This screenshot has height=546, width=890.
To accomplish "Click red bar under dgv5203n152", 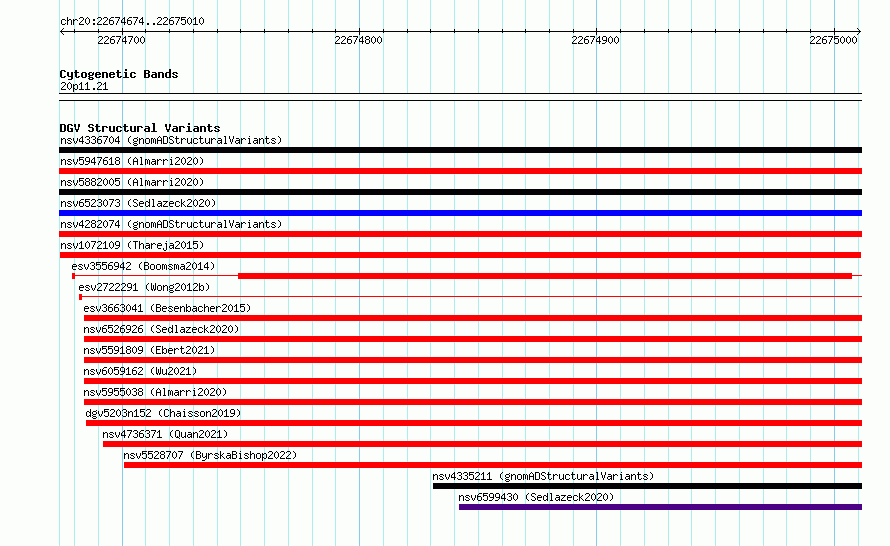I will point(474,423).
